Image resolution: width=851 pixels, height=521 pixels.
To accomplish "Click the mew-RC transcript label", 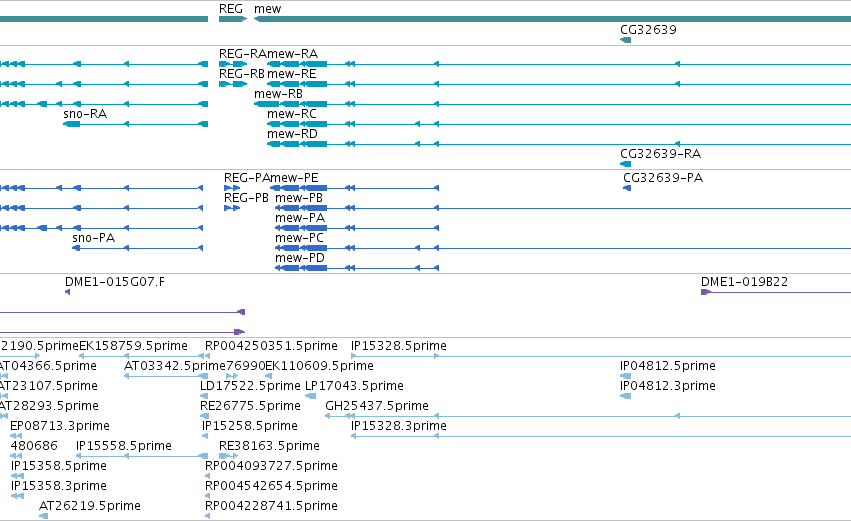I will pyautogui.click(x=292, y=113).
